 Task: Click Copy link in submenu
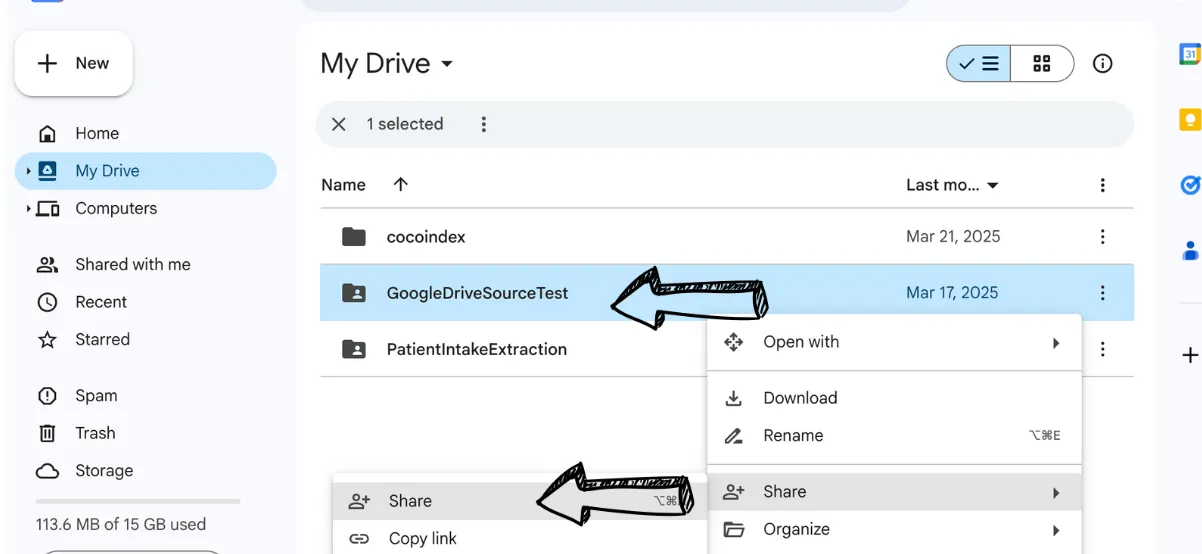[x=519, y=538]
